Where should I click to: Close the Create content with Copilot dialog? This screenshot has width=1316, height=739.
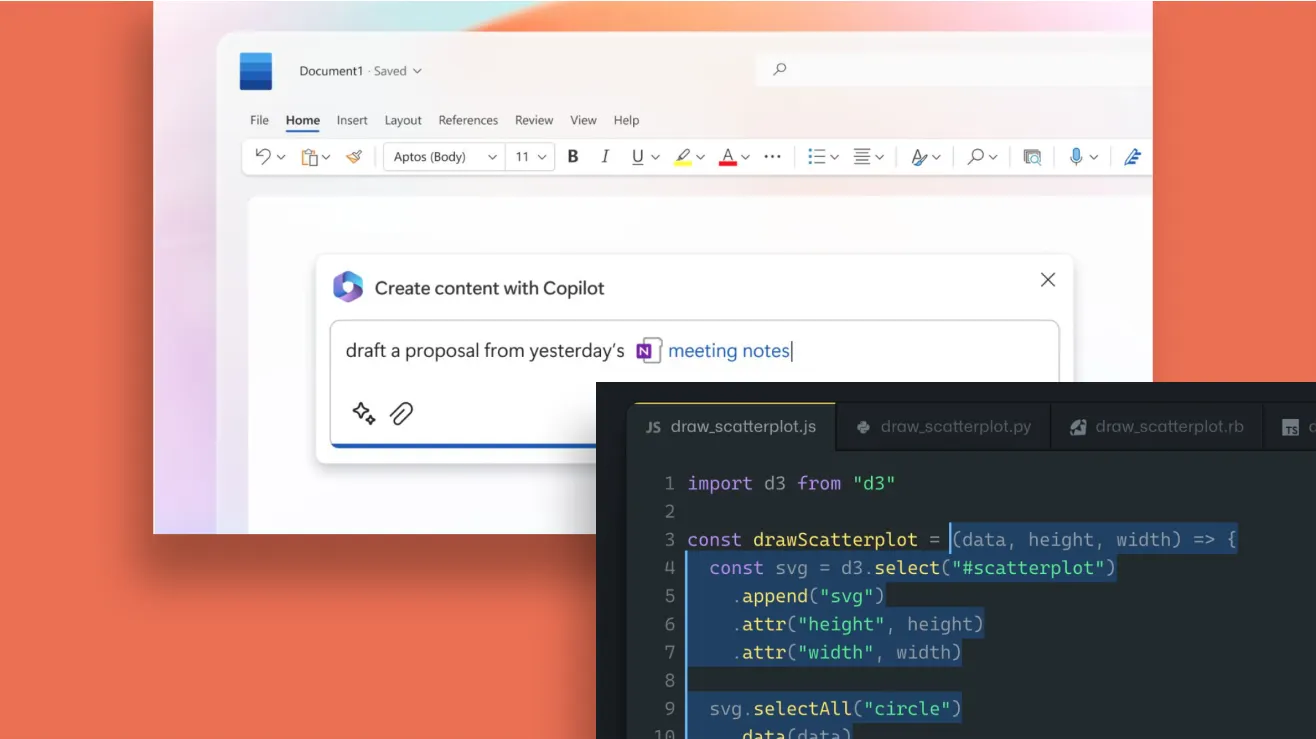point(1047,280)
